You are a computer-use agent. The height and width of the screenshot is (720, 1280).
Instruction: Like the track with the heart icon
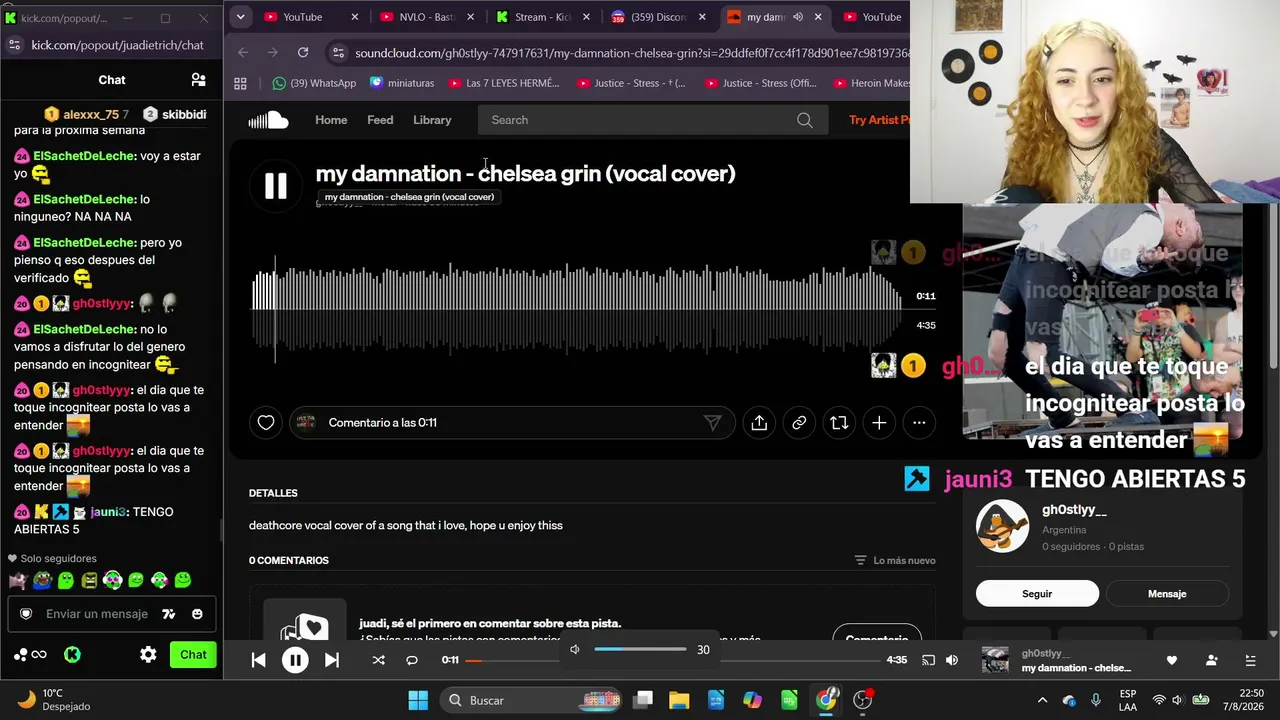(266, 423)
